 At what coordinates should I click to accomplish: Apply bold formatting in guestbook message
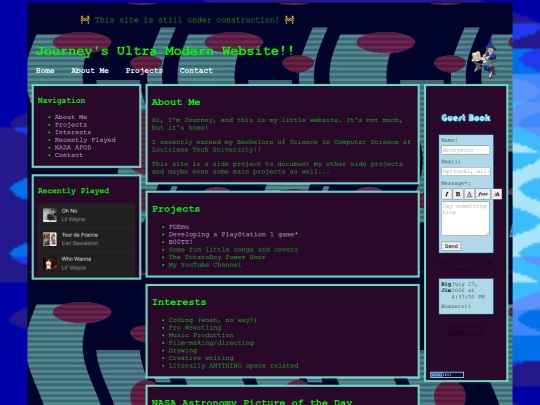[458, 194]
